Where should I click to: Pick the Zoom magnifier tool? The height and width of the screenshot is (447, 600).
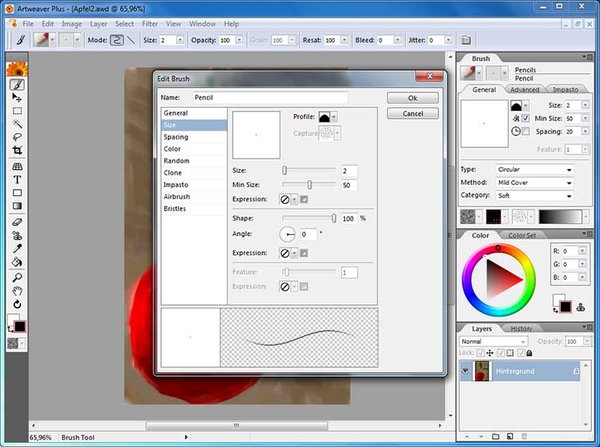tap(17, 276)
